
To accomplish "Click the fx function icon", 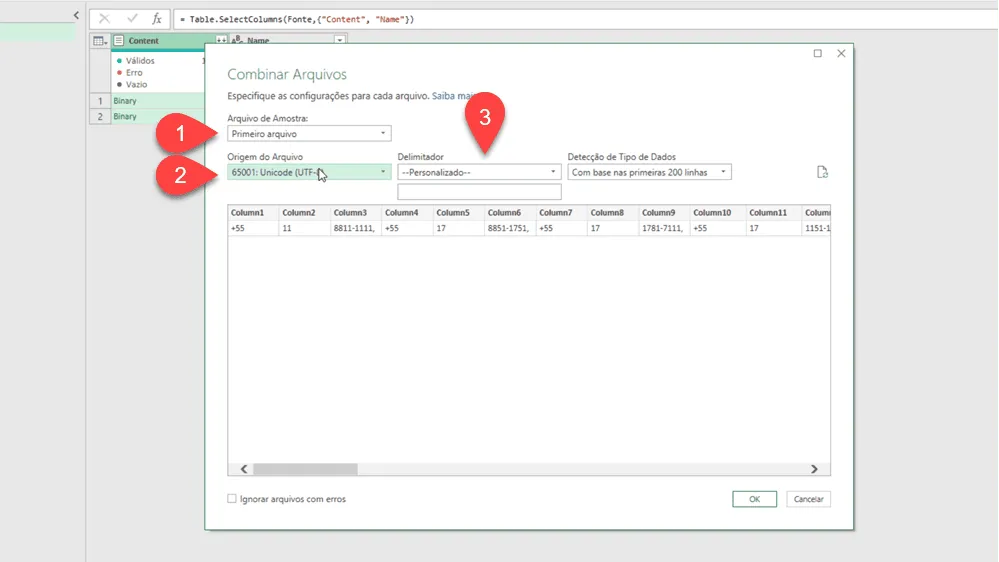I will click(157, 18).
